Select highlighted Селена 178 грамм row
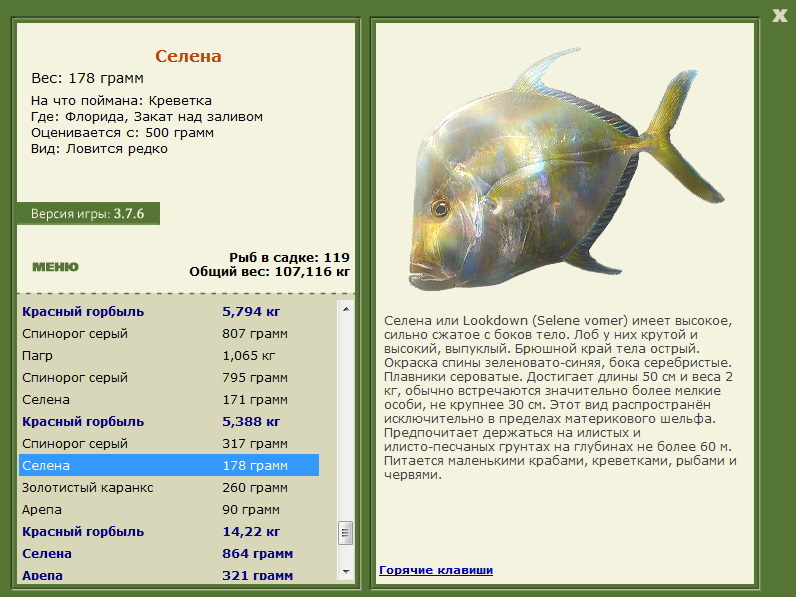This screenshot has height=597, width=796. (169, 466)
